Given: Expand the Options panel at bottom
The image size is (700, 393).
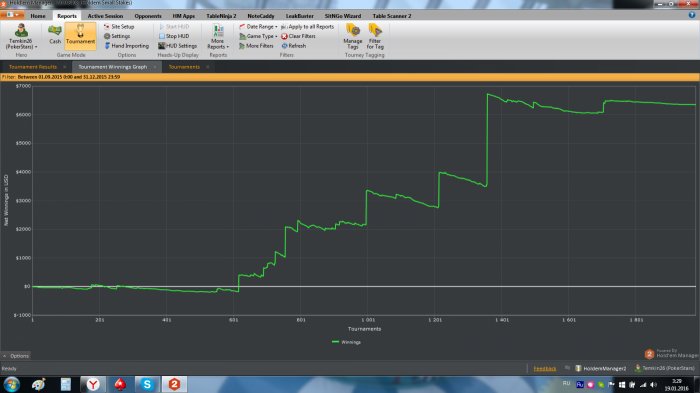Looking at the screenshot, I should pyautogui.click(x=16, y=356).
